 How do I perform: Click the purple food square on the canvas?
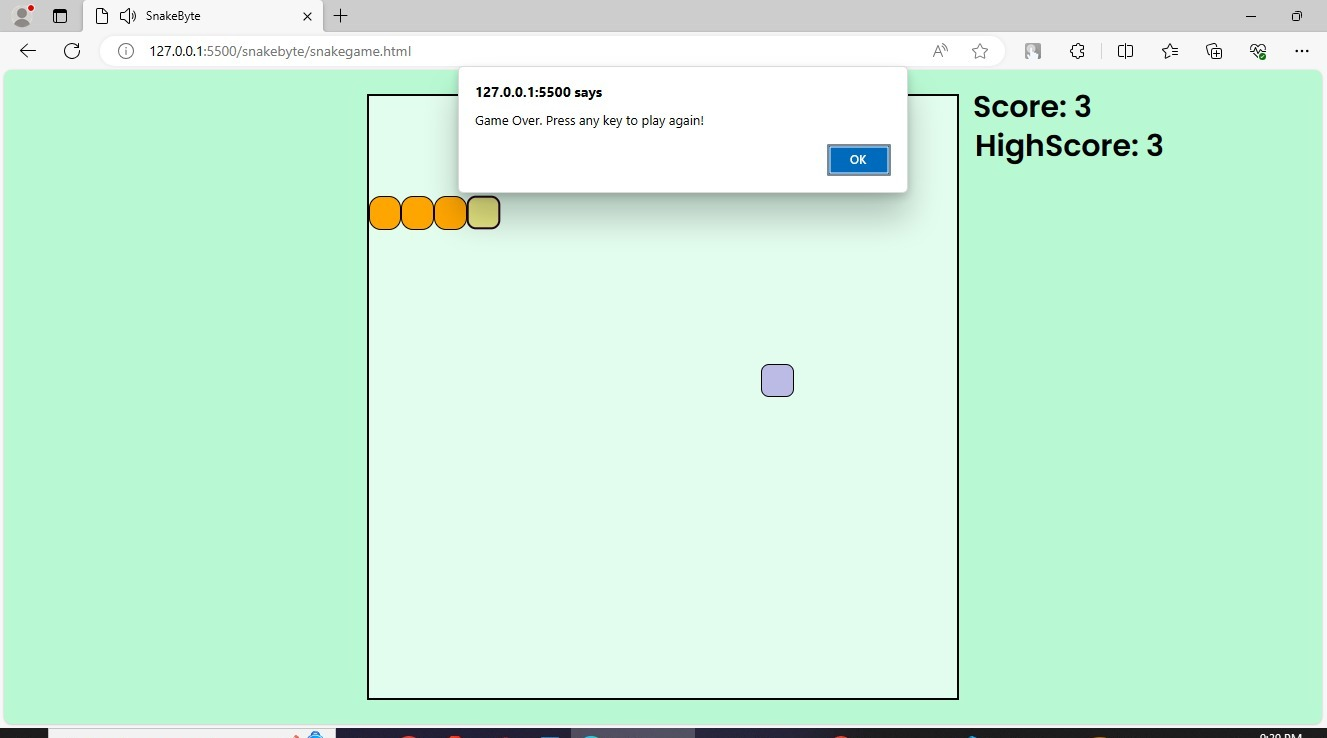point(777,380)
